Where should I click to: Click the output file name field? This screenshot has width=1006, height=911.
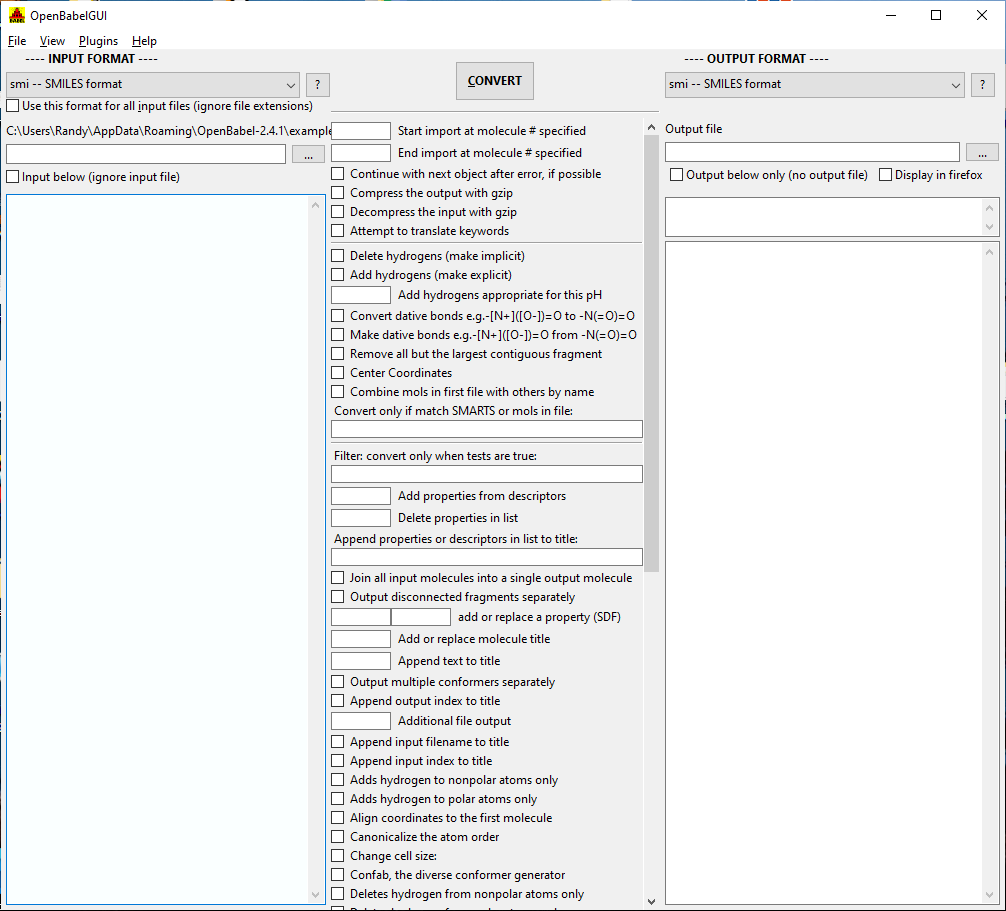click(x=812, y=152)
